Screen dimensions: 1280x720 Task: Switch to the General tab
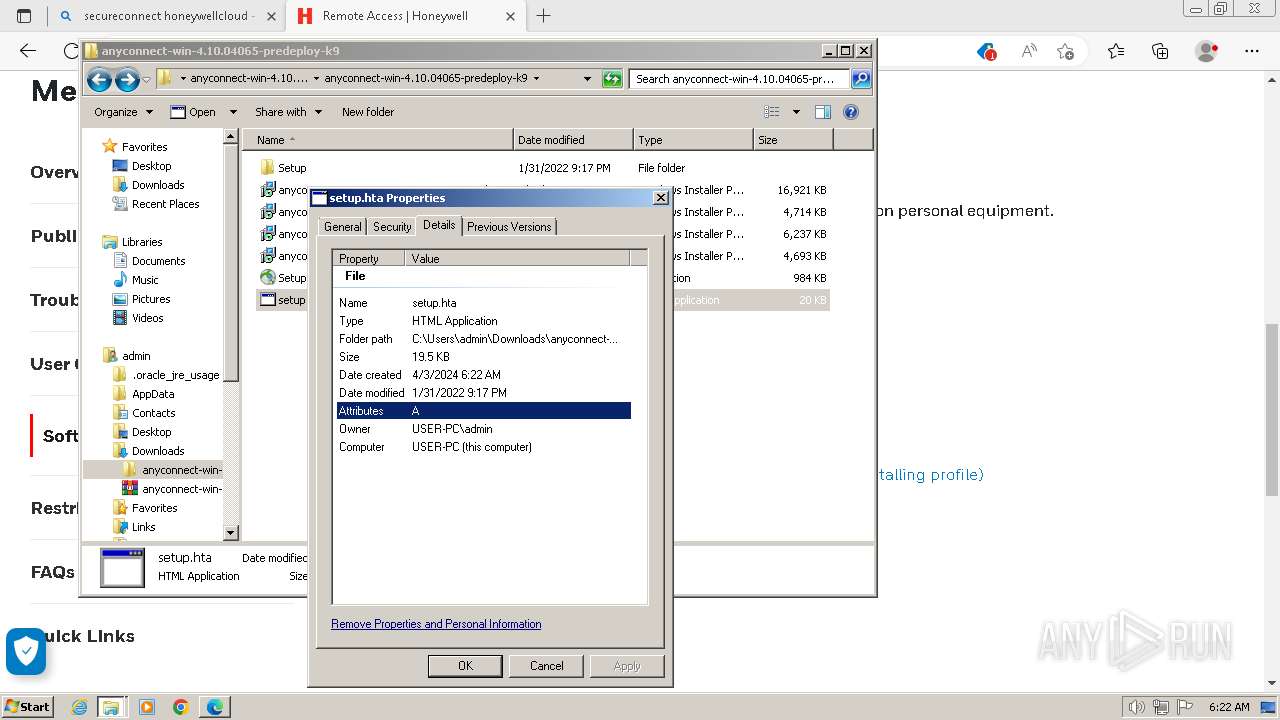pyautogui.click(x=342, y=227)
